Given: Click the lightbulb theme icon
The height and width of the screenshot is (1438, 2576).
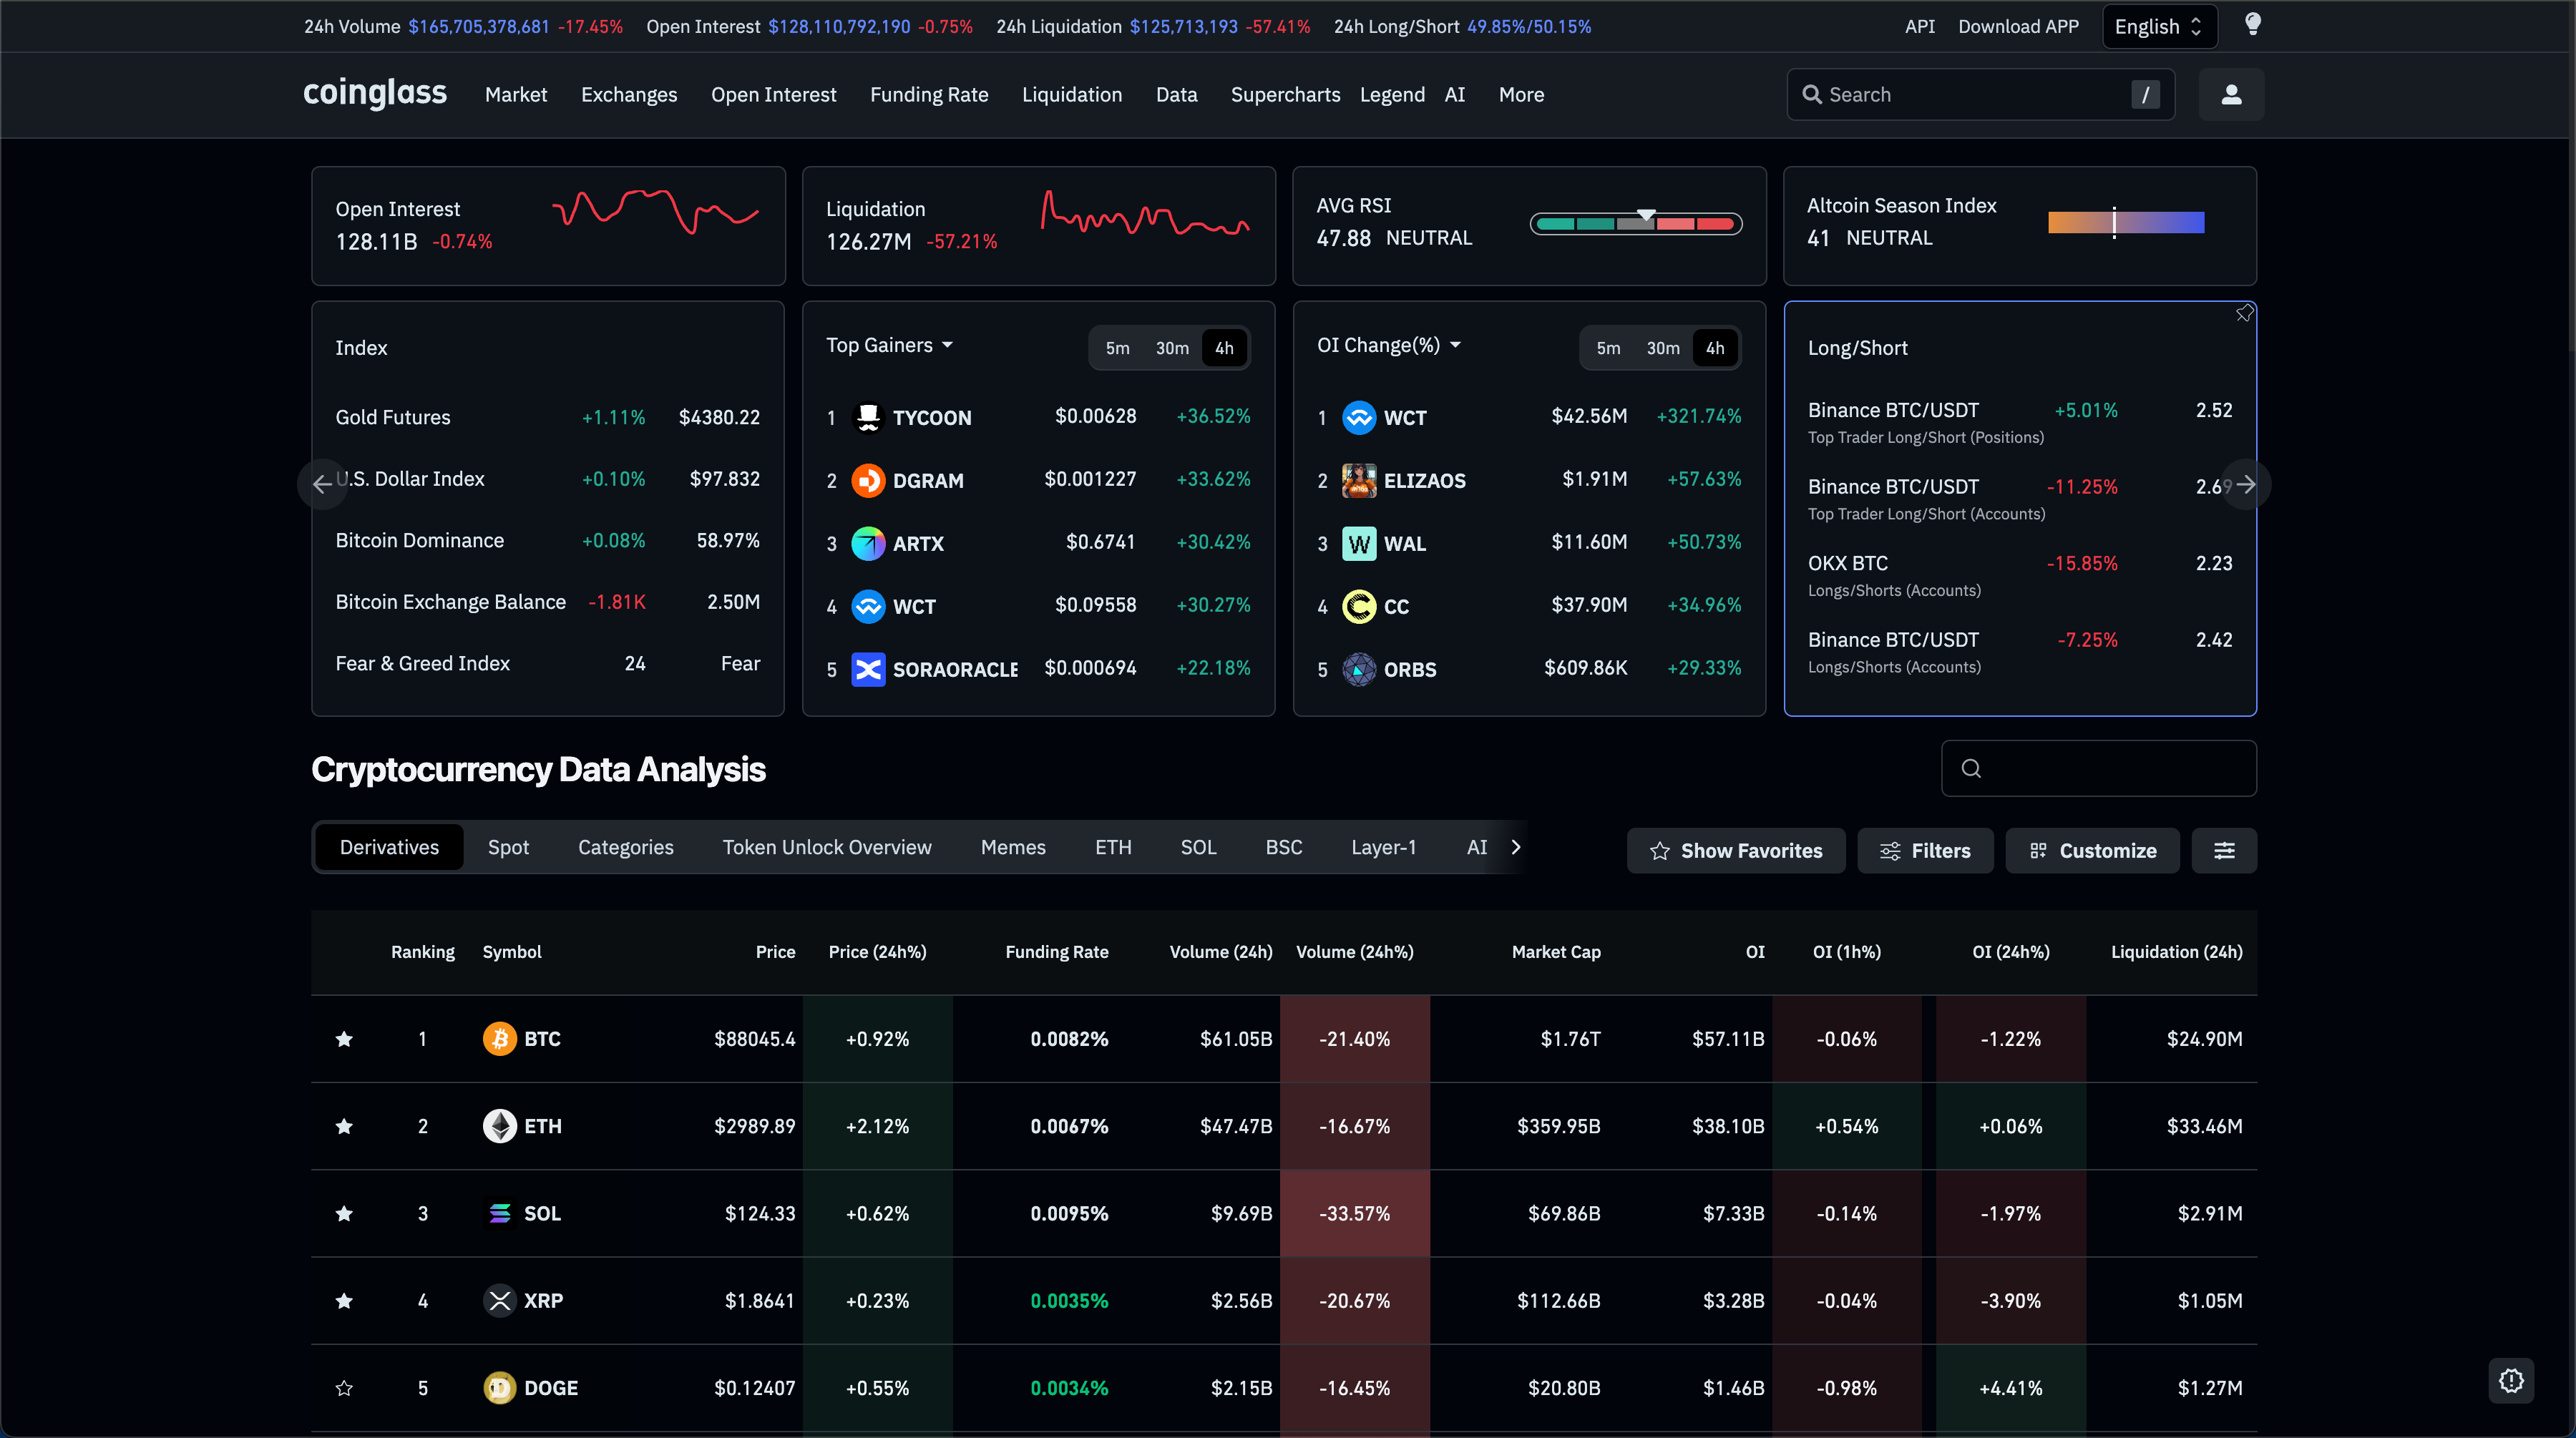Looking at the screenshot, I should (2252, 25).
